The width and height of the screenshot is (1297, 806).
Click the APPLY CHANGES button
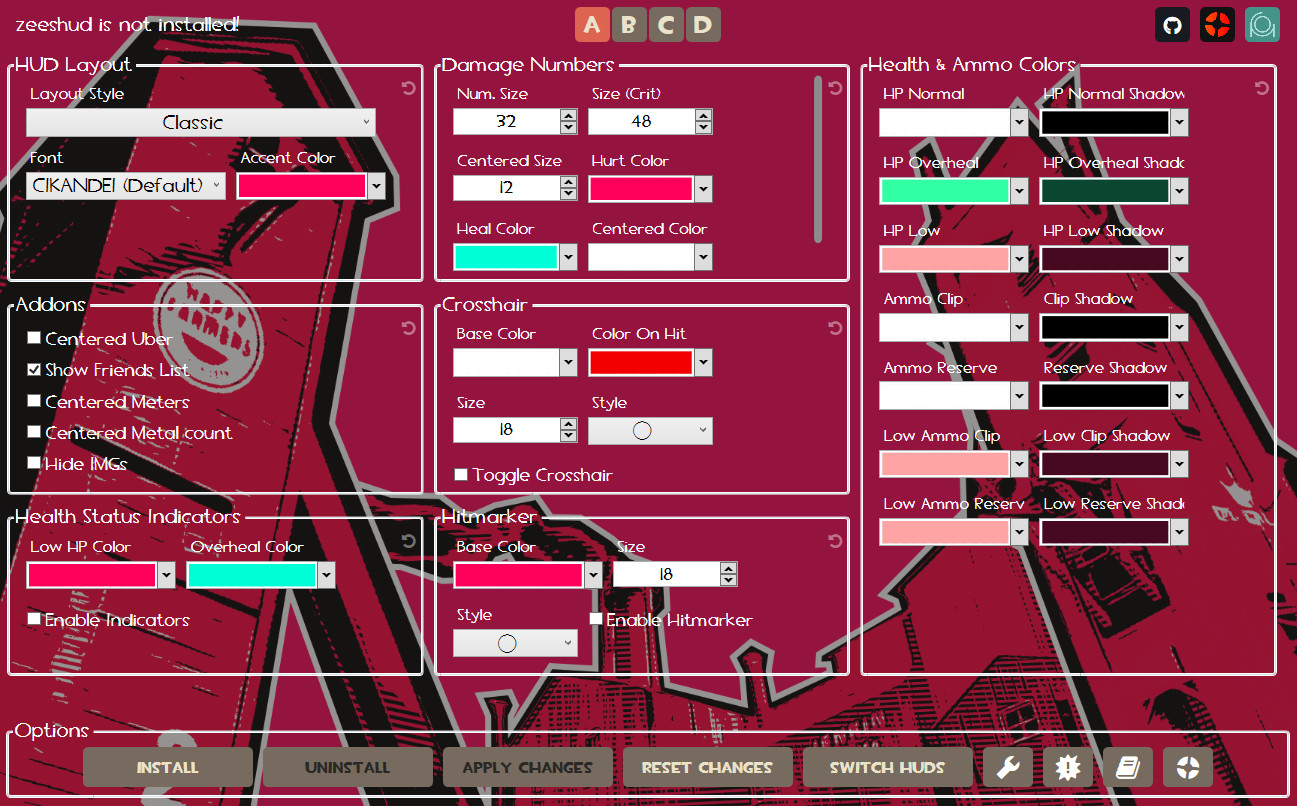[527, 767]
